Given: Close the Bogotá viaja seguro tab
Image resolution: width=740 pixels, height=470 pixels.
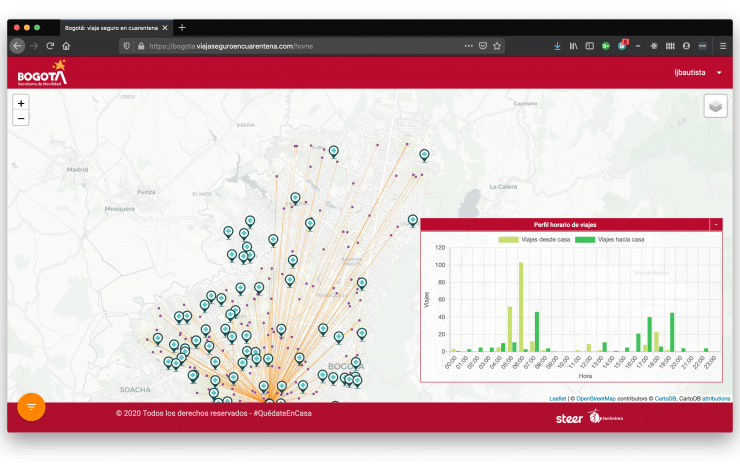Looking at the screenshot, I should tap(165, 28).
